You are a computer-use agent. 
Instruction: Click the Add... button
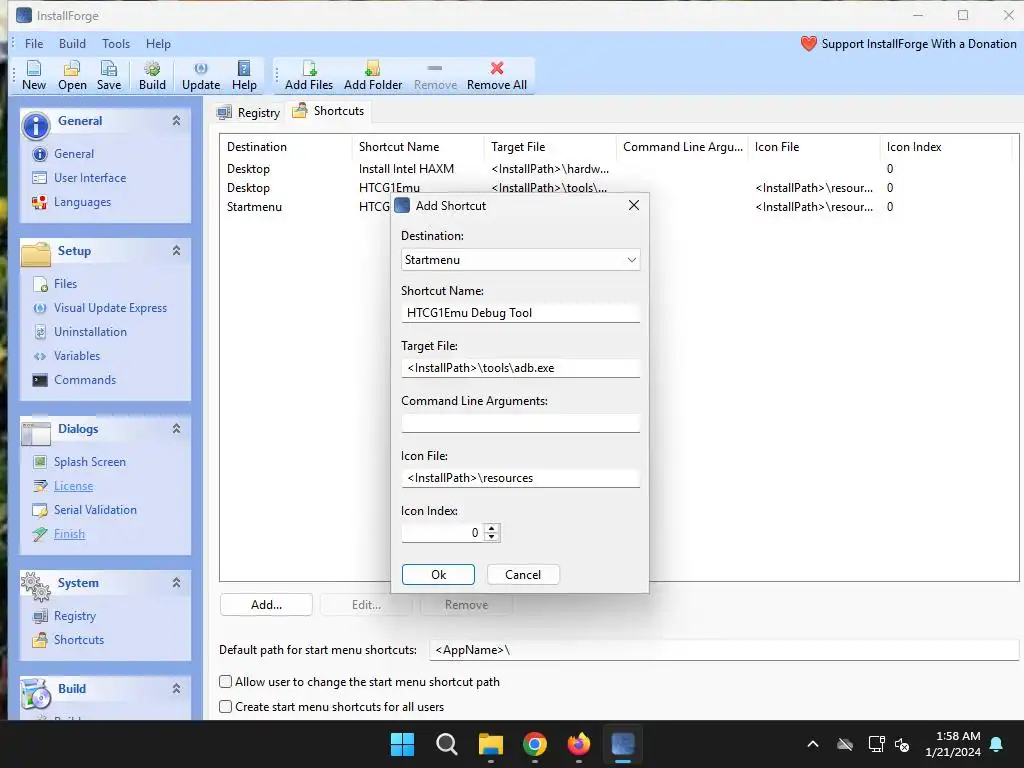(266, 605)
